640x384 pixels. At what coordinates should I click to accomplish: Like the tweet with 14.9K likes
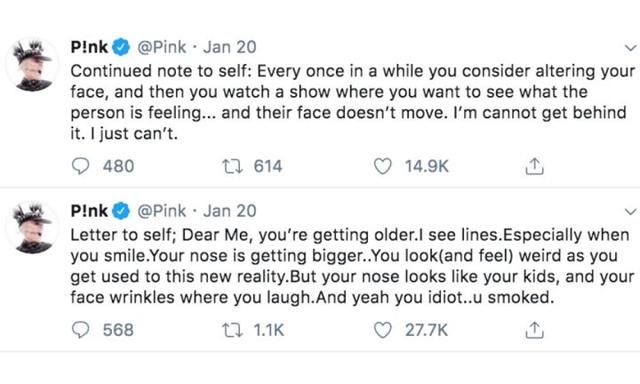tap(382, 166)
